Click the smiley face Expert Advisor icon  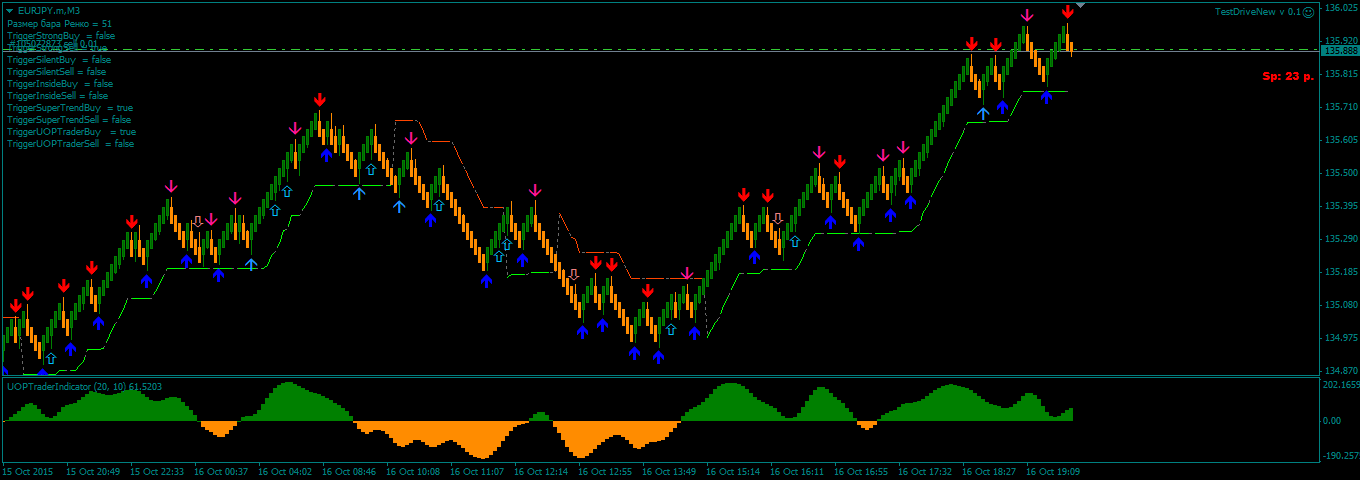point(1309,12)
